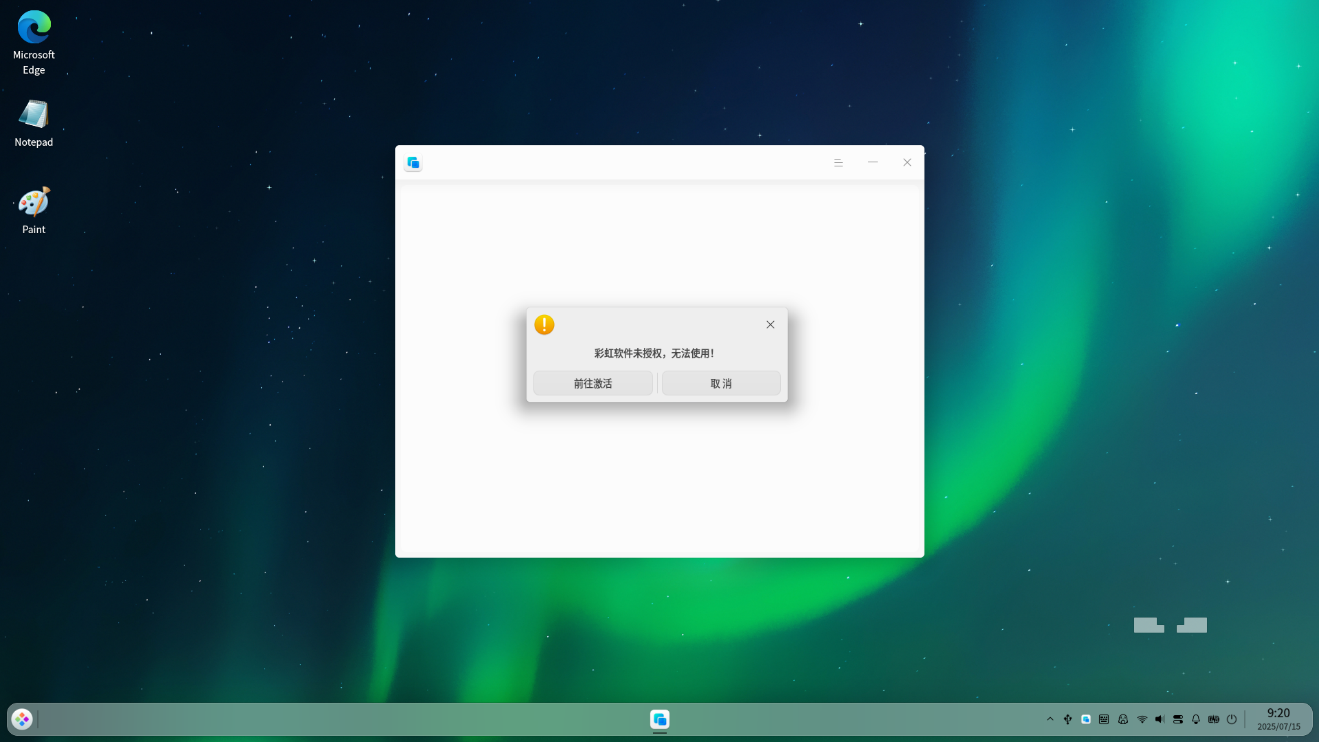Click the power button in the tray
The image size is (1319, 742).
click(1232, 719)
